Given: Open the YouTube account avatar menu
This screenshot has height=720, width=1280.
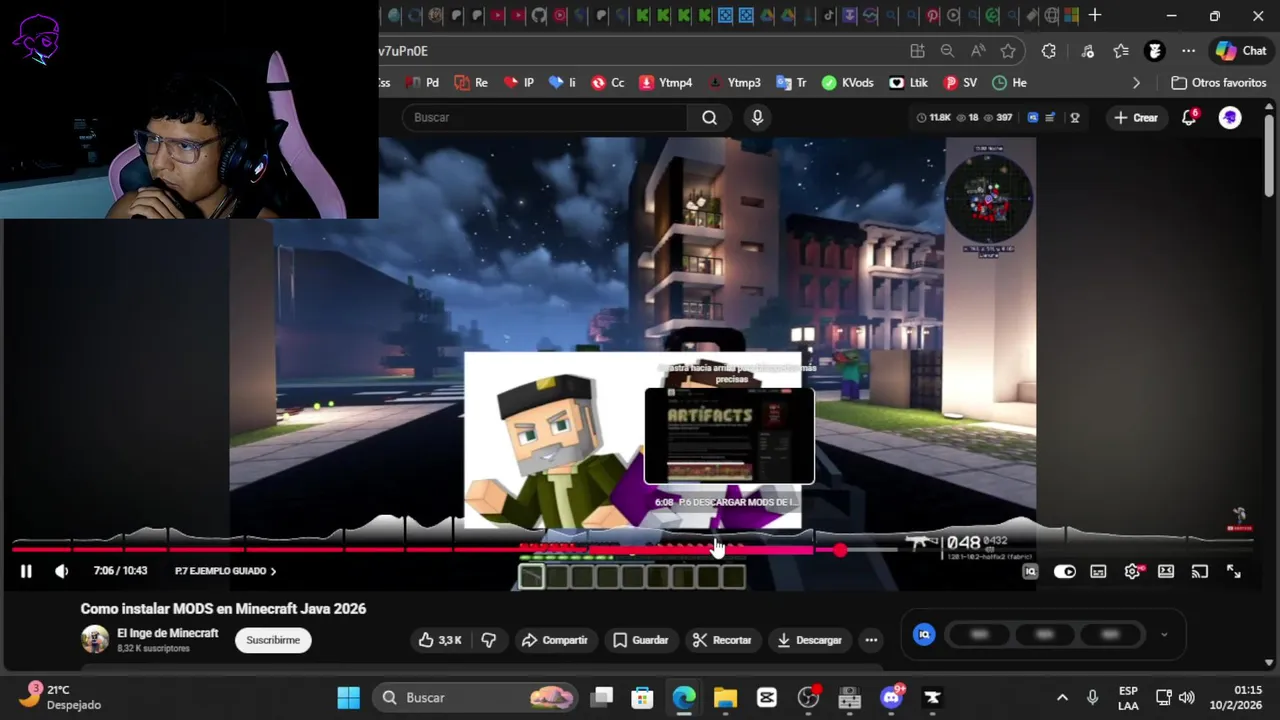Looking at the screenshot, I should [1230, 117].
